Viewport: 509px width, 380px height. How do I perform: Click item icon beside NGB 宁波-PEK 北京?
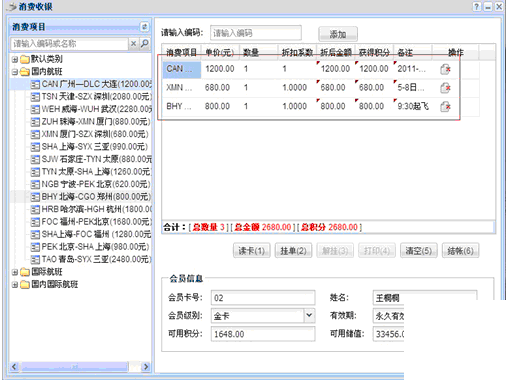tap(35, 184)
